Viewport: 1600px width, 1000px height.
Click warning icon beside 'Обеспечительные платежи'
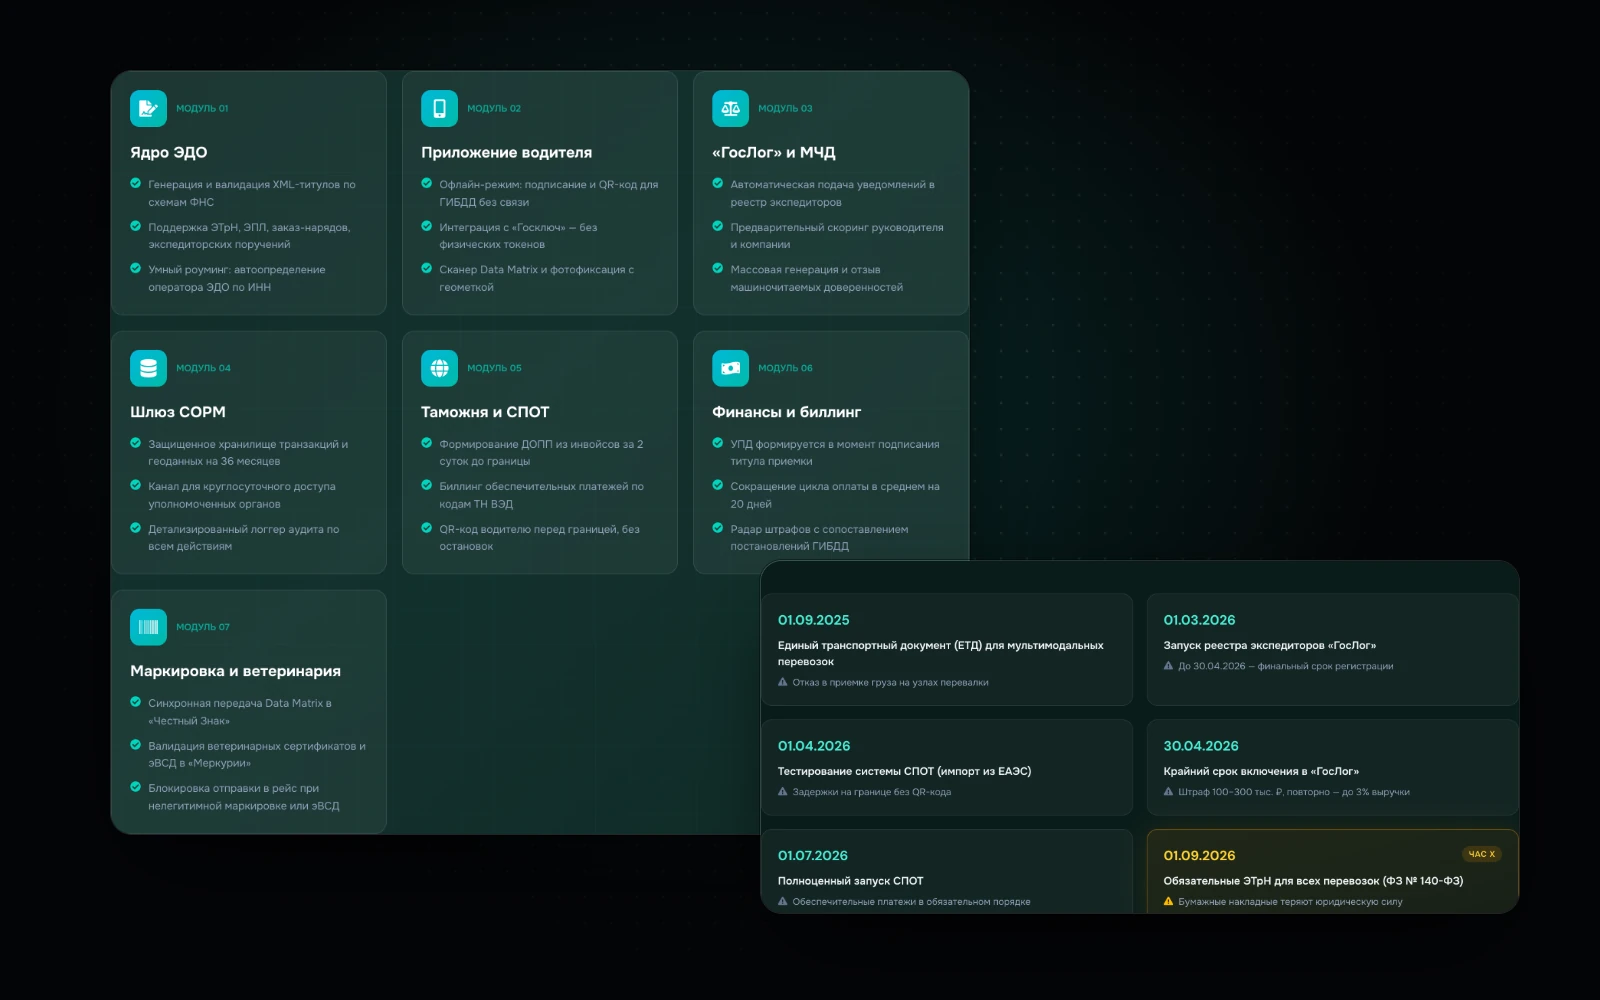[x=783, y=901]
